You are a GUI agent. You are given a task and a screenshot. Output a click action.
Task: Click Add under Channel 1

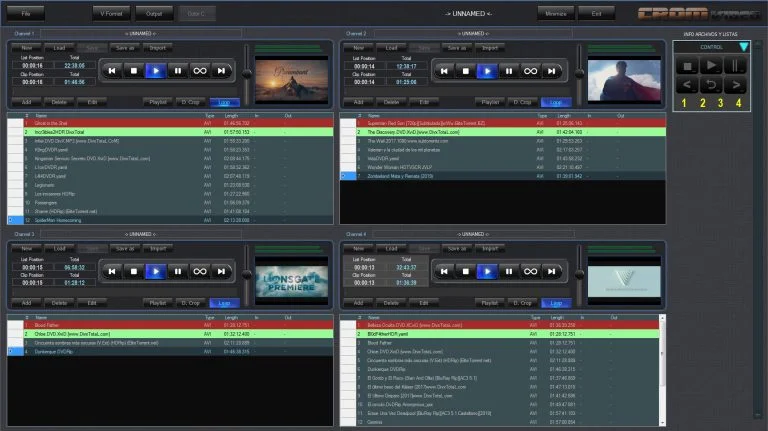point(26,102)
